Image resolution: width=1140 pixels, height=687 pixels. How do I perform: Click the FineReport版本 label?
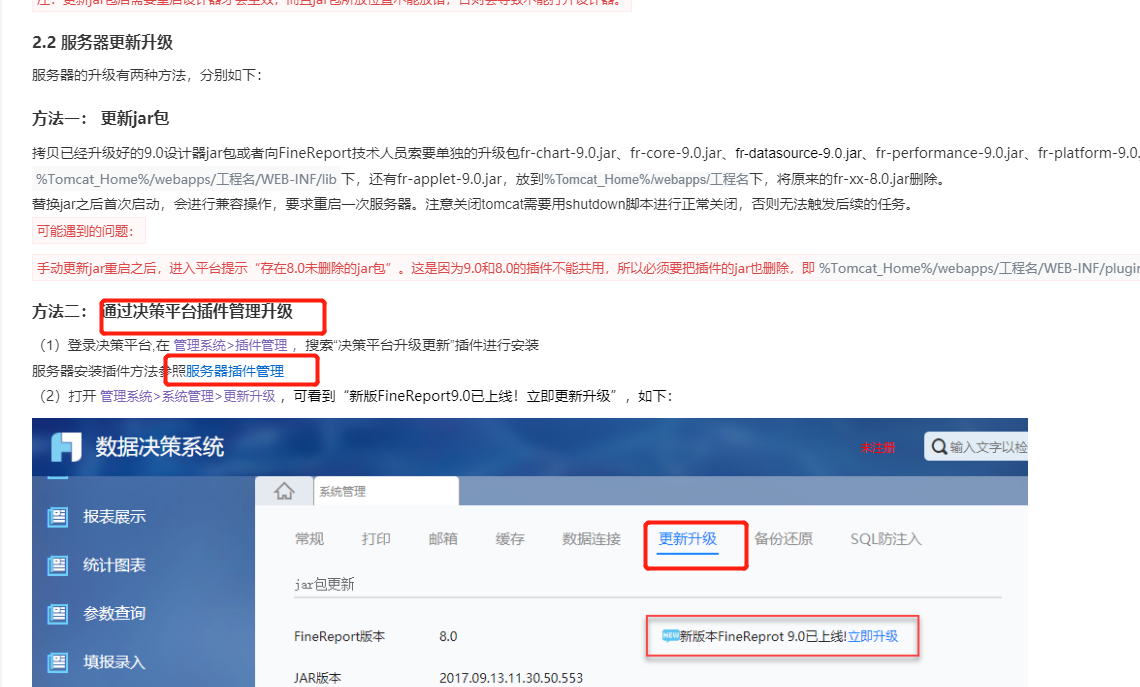tap(340, 636)
